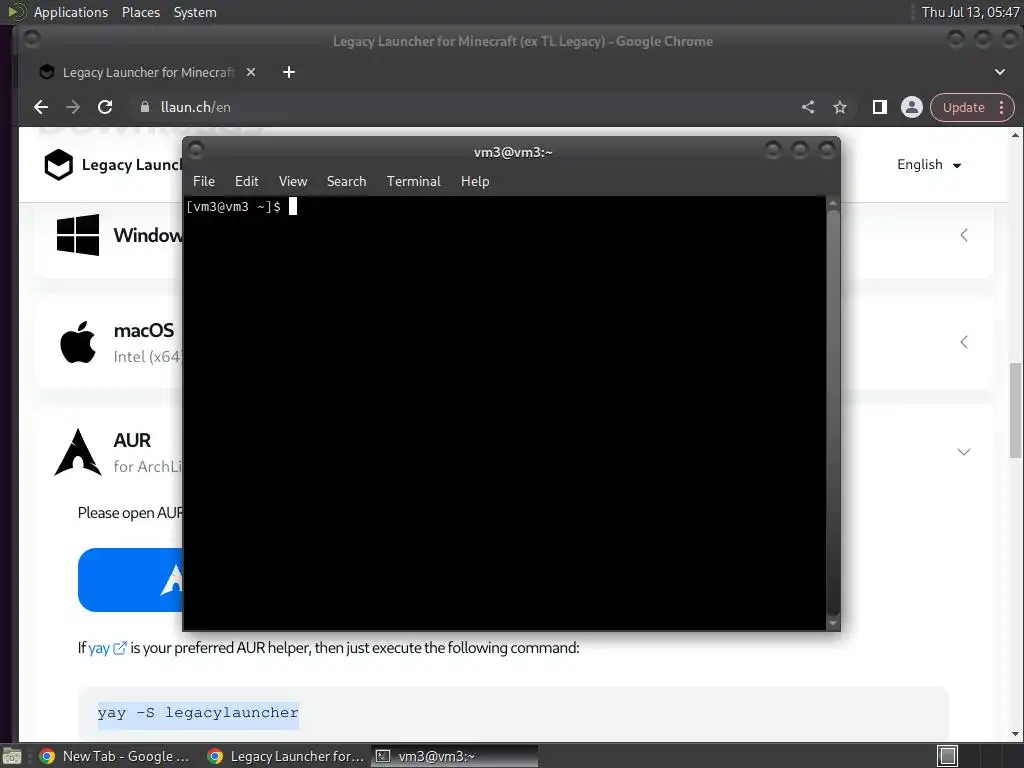Viewport: 1024px width, 768px height.
Task: Open the terminal Search menu
Action: [x=346, y=182]
